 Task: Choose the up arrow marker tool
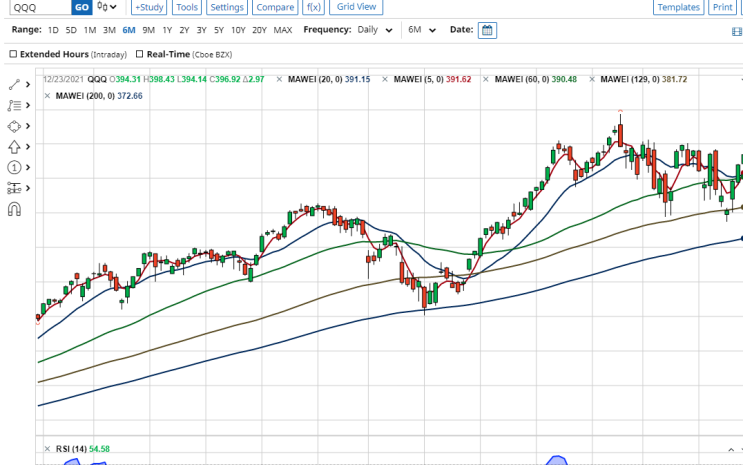click(14, 147)
